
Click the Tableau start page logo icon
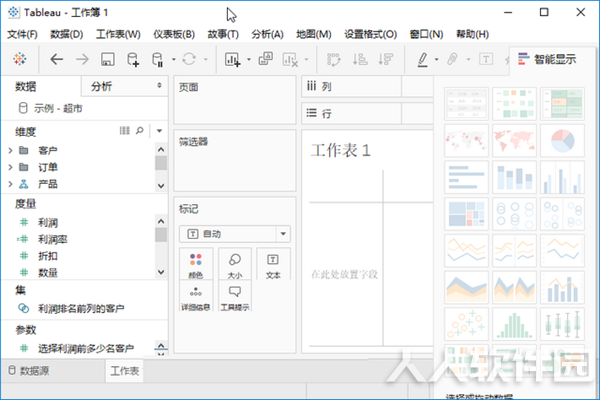[20, 59]
